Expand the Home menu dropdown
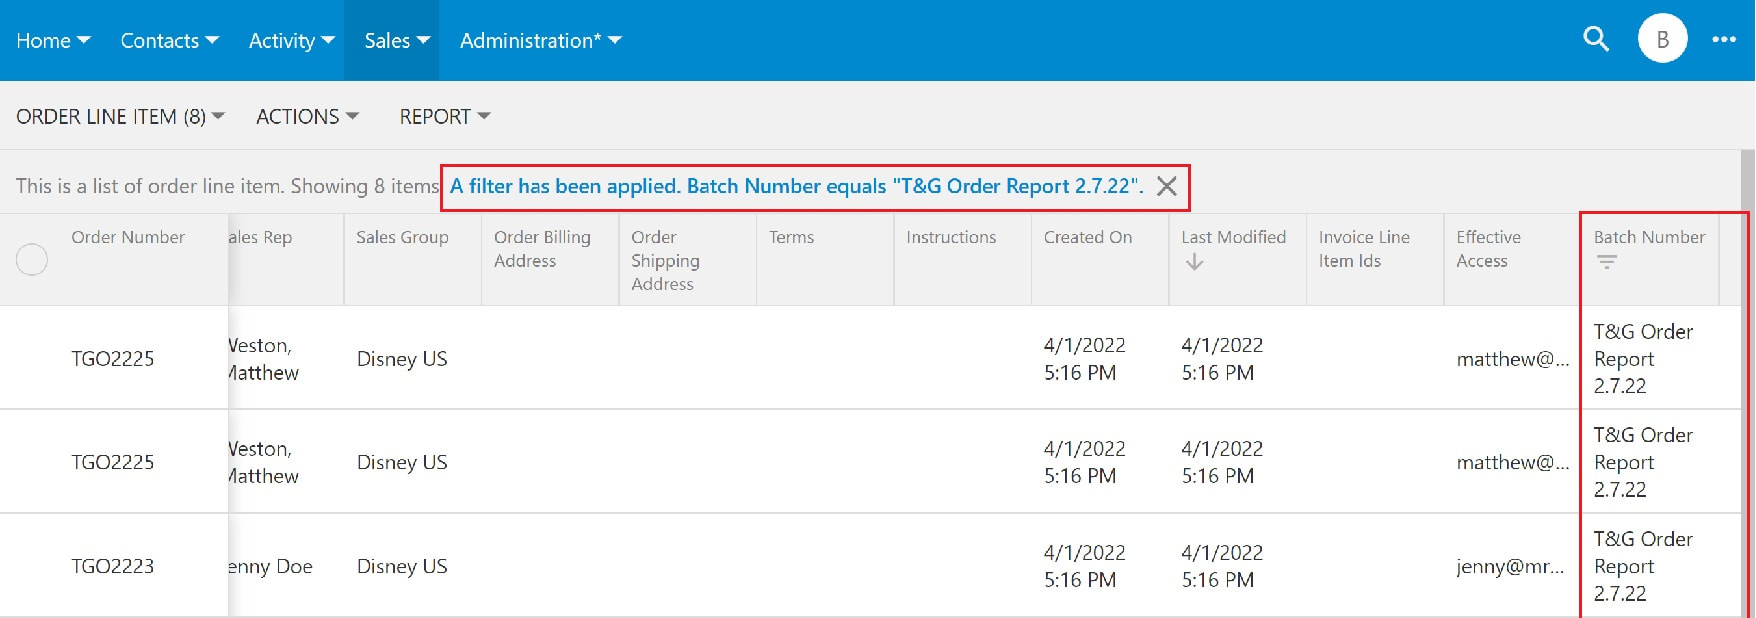This screenshot has width=1756, height=618. tap(53, 40)
